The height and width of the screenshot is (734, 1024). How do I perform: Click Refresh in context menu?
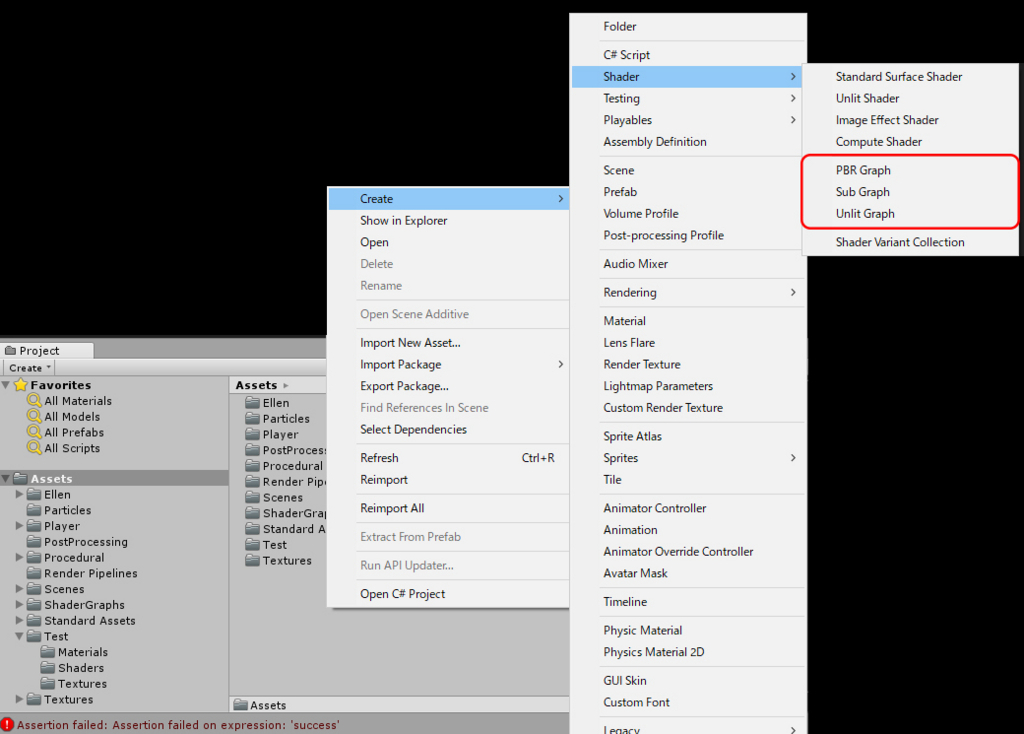pyautogui.click(x=449, y=458)
